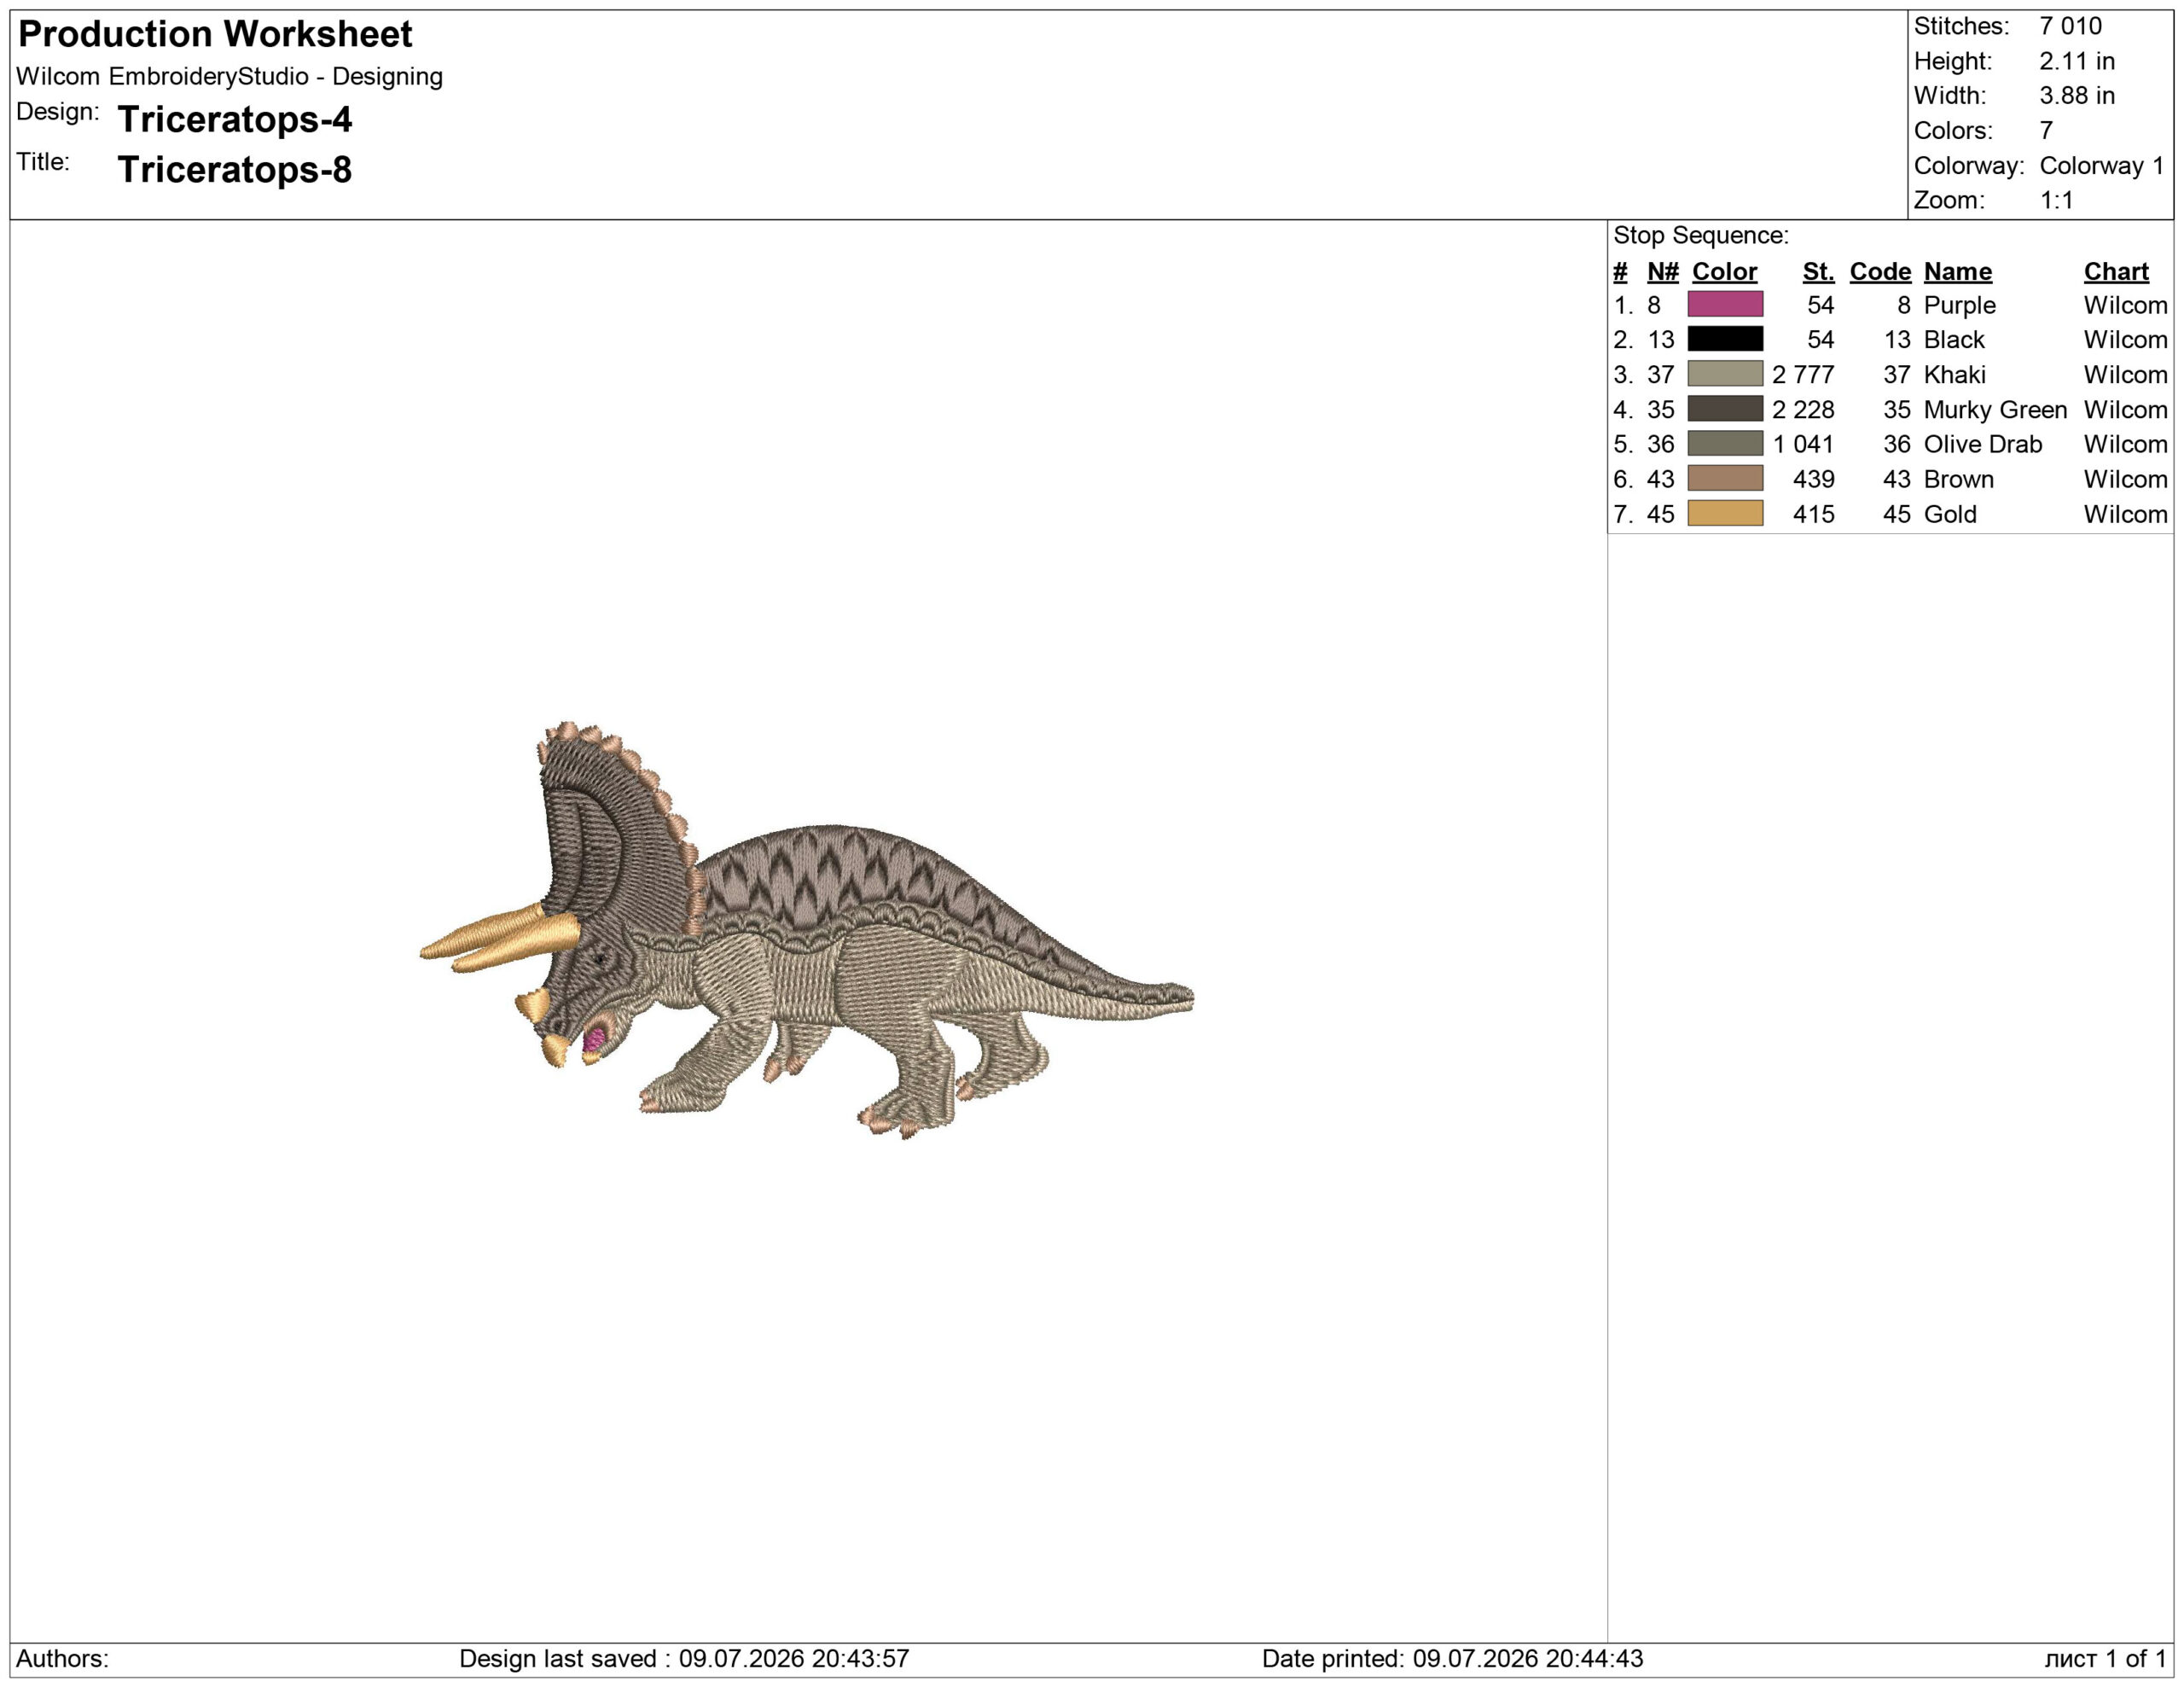Click the stitch count '415'
The height and width of the screenshot is (1681, 2184).
[1813, 514]
